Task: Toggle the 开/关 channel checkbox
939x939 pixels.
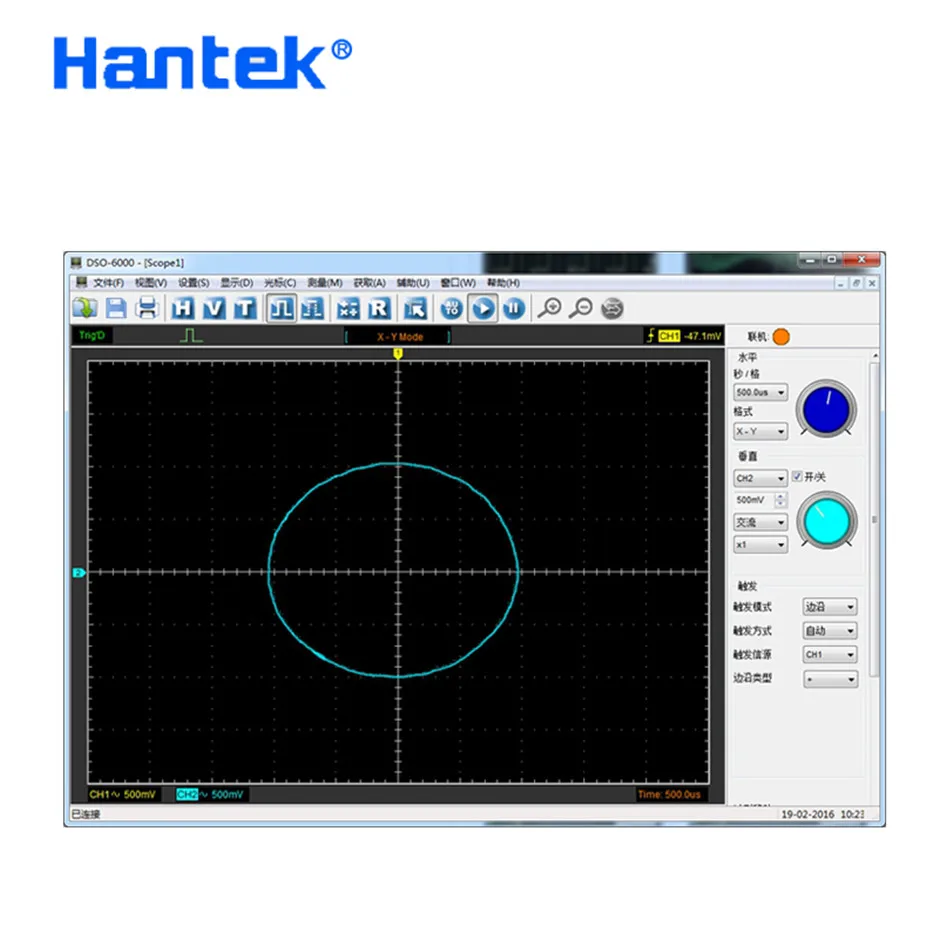Action: (x=797, y=476)
